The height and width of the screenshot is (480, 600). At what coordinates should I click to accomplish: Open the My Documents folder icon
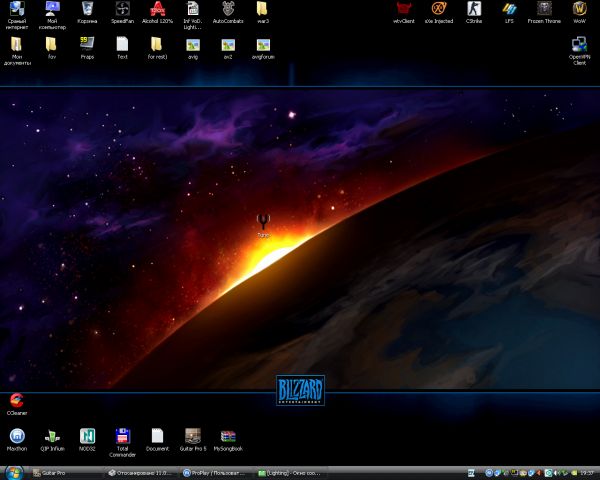pyautogui.click(x=17, y=51)
